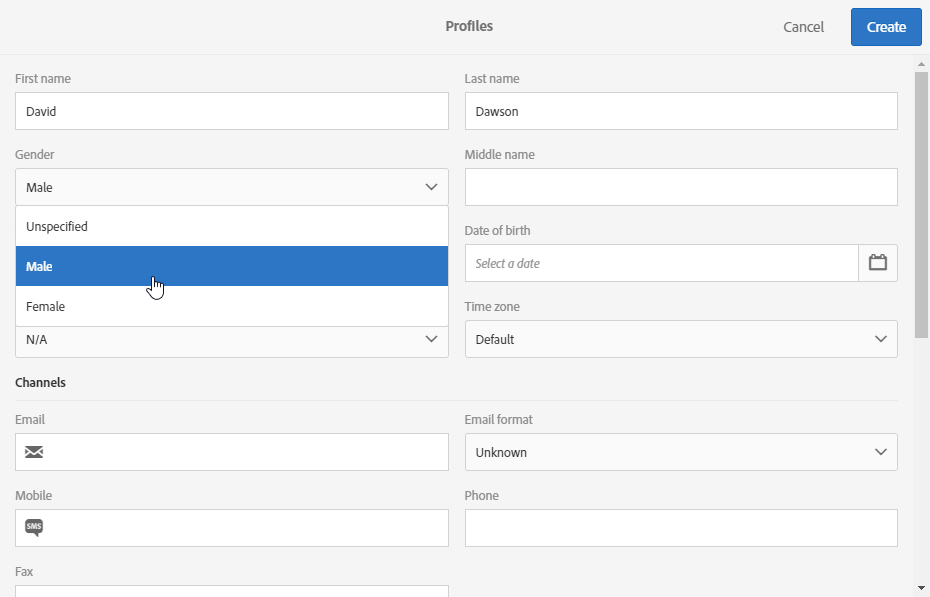This screenshot has height=597, width=930.
Task: Click the First name input field
Action: point(232,111)
